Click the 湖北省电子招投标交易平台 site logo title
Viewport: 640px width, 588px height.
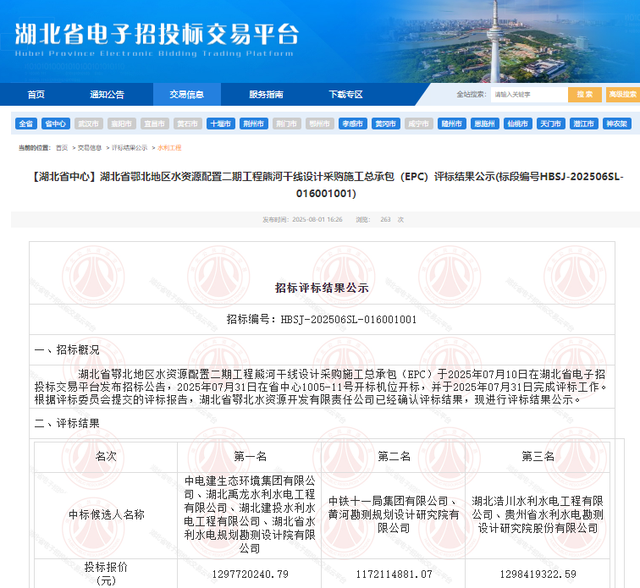pyautogui.click(x=157, y=34)
